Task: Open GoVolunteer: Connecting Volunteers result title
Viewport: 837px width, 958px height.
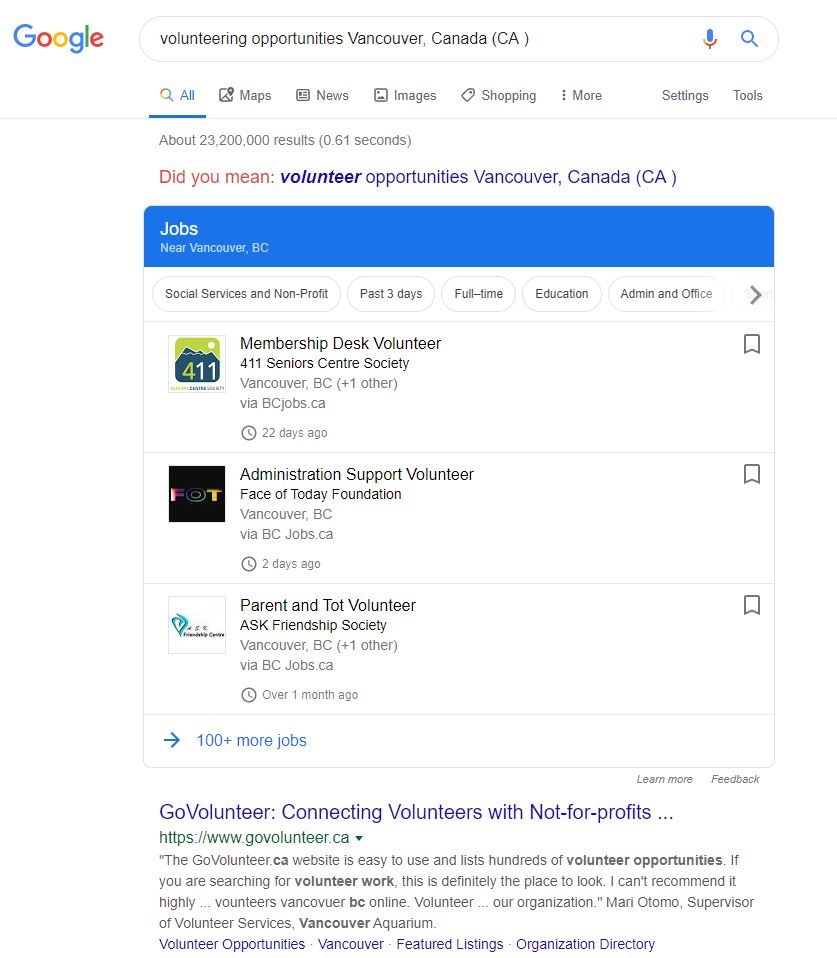Action: pyautogui.click(x=416, y=812)
